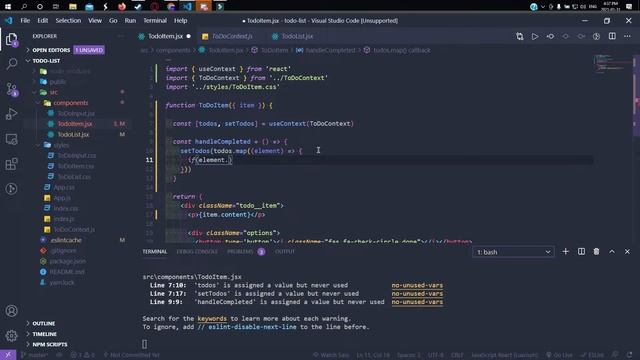Open the Accounts menu icon
Viewport: 640px width, 360px height.
[11, 311]
